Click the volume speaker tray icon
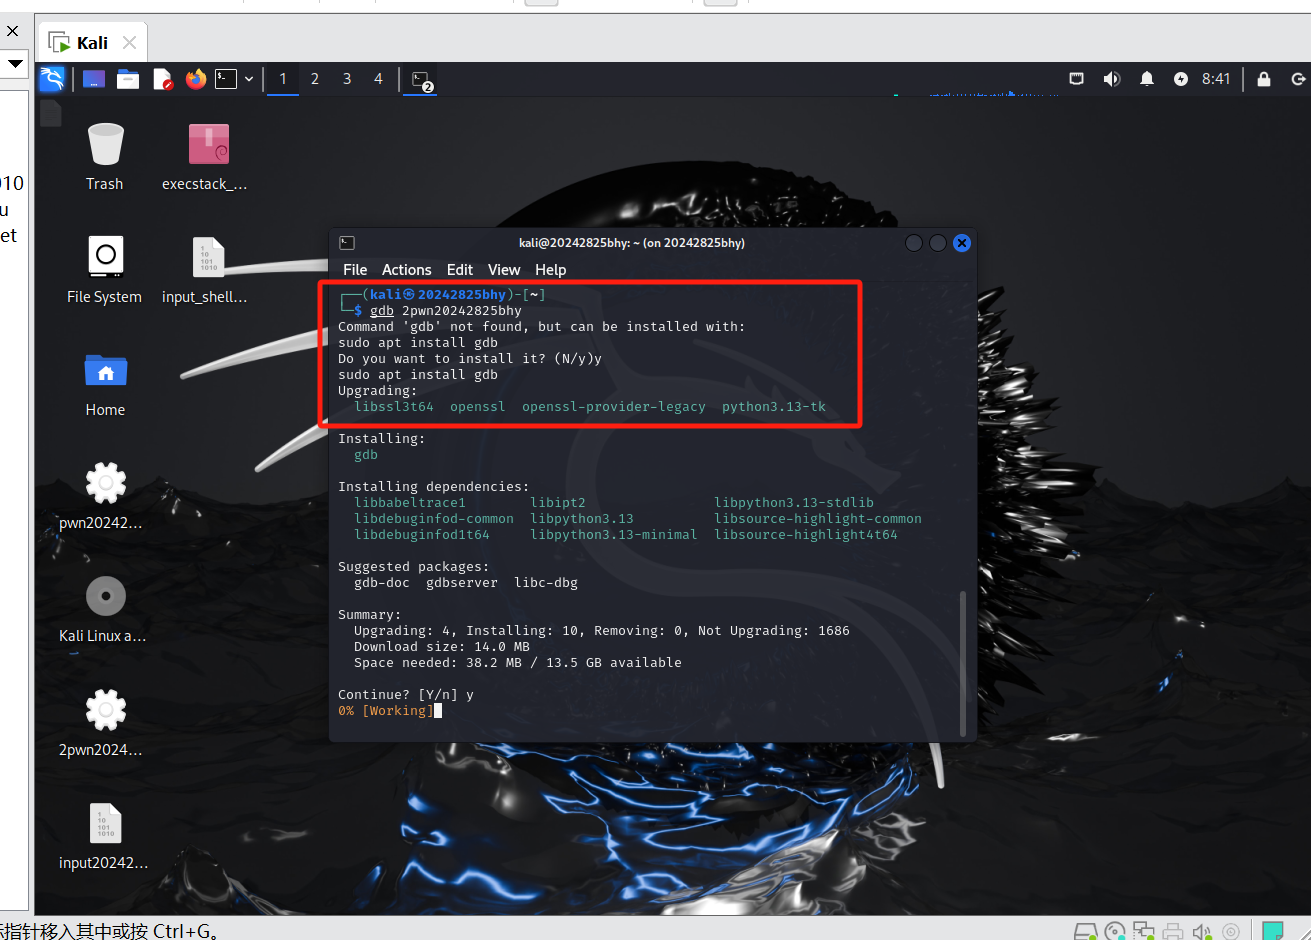 pyautogui.click(x=1111, y=79)
